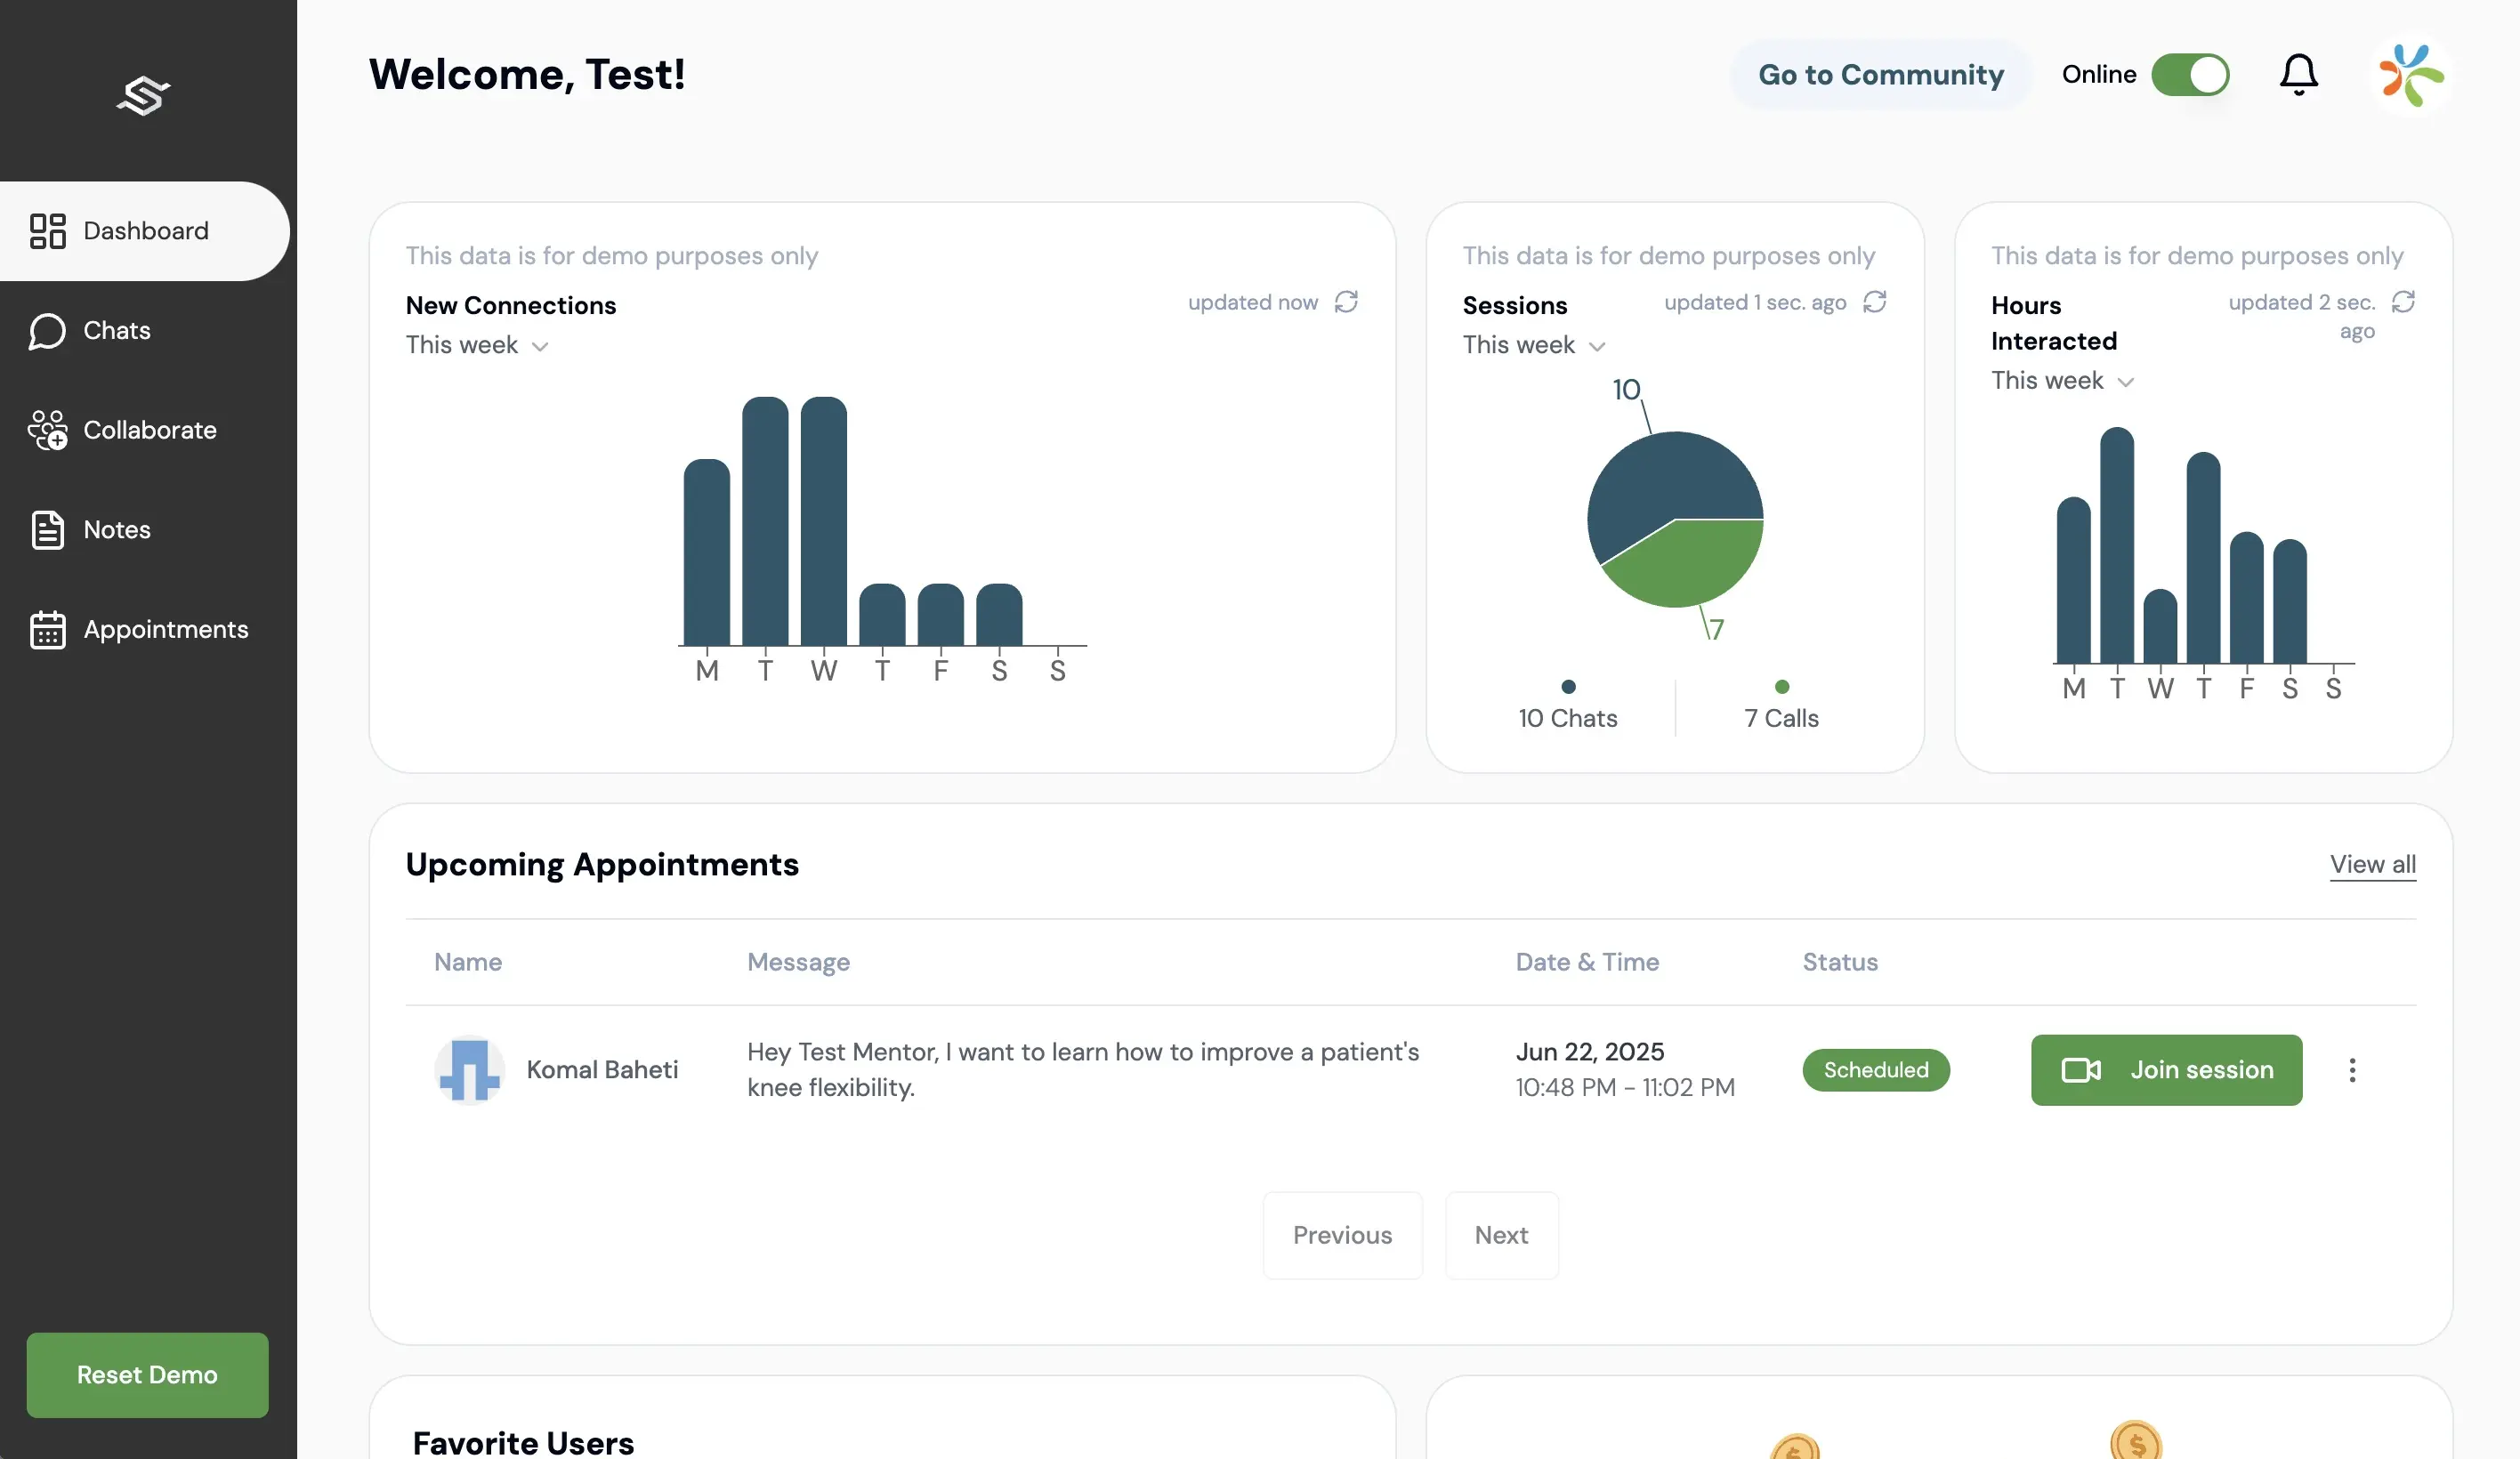The width and height of the screenshot is (2520, 1459).
Task: Click the Appointments calendar icon
Action: (x=47, y=630)
